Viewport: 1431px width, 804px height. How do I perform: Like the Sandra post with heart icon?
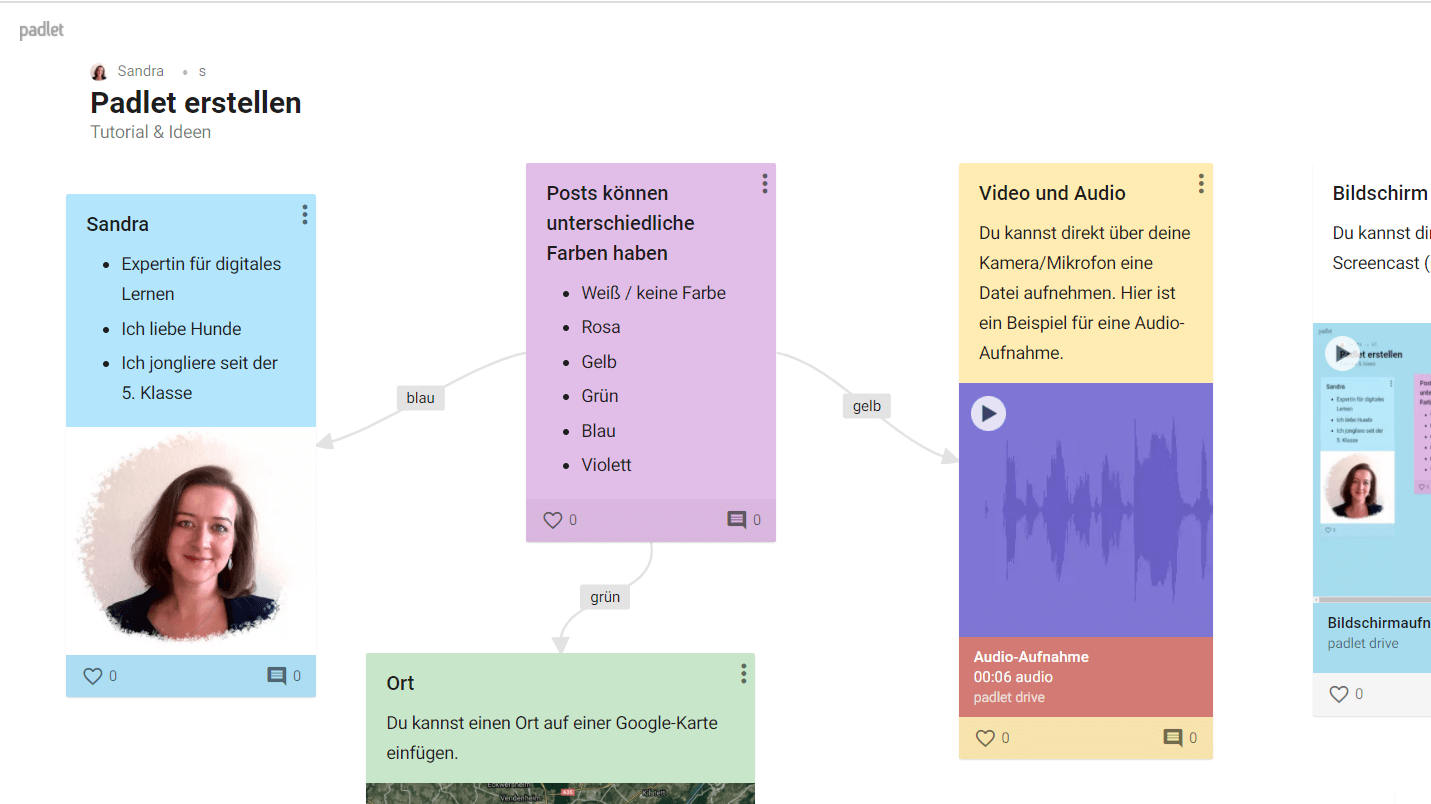click(93, 676)
